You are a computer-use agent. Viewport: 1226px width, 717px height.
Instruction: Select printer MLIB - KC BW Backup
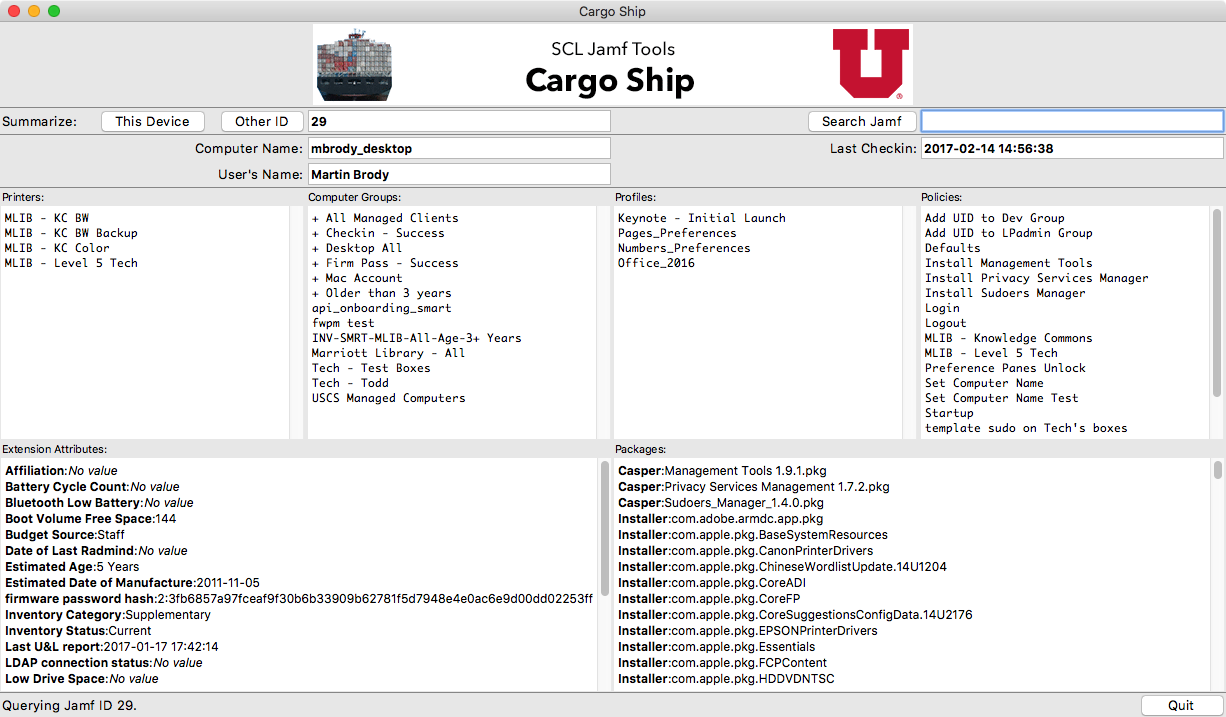pos(71,233)
